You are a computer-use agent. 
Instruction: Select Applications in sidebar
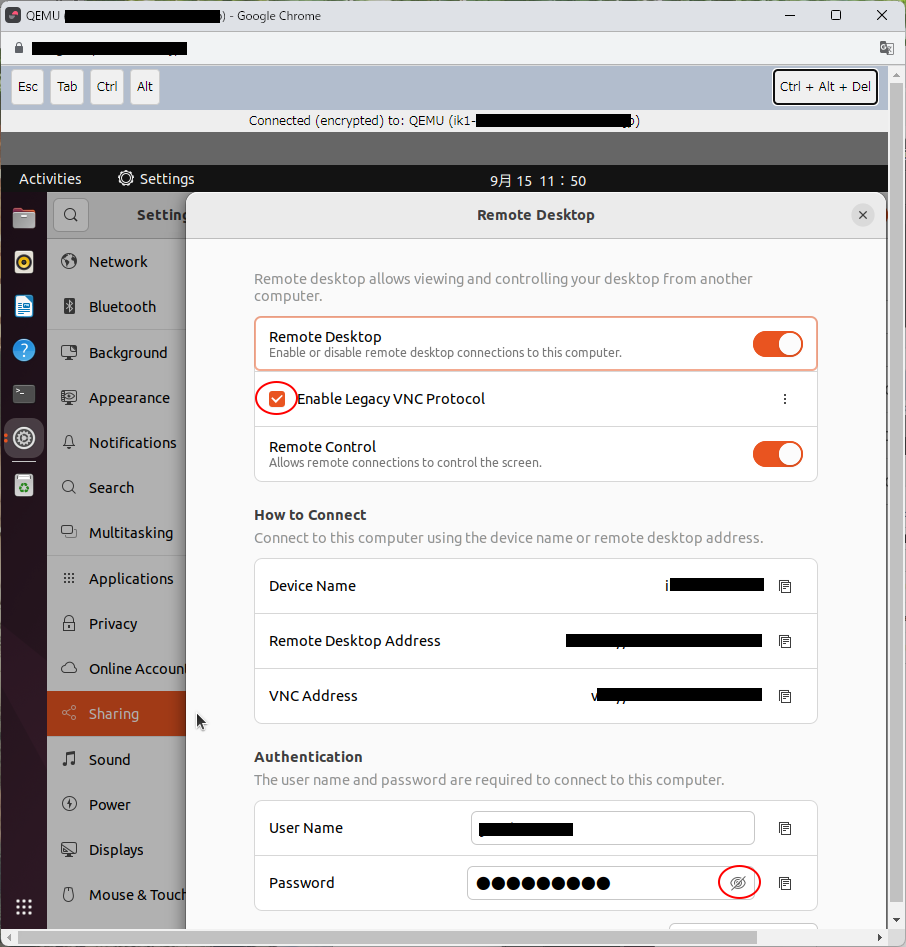pyautogui.click(x=117, y=579)
